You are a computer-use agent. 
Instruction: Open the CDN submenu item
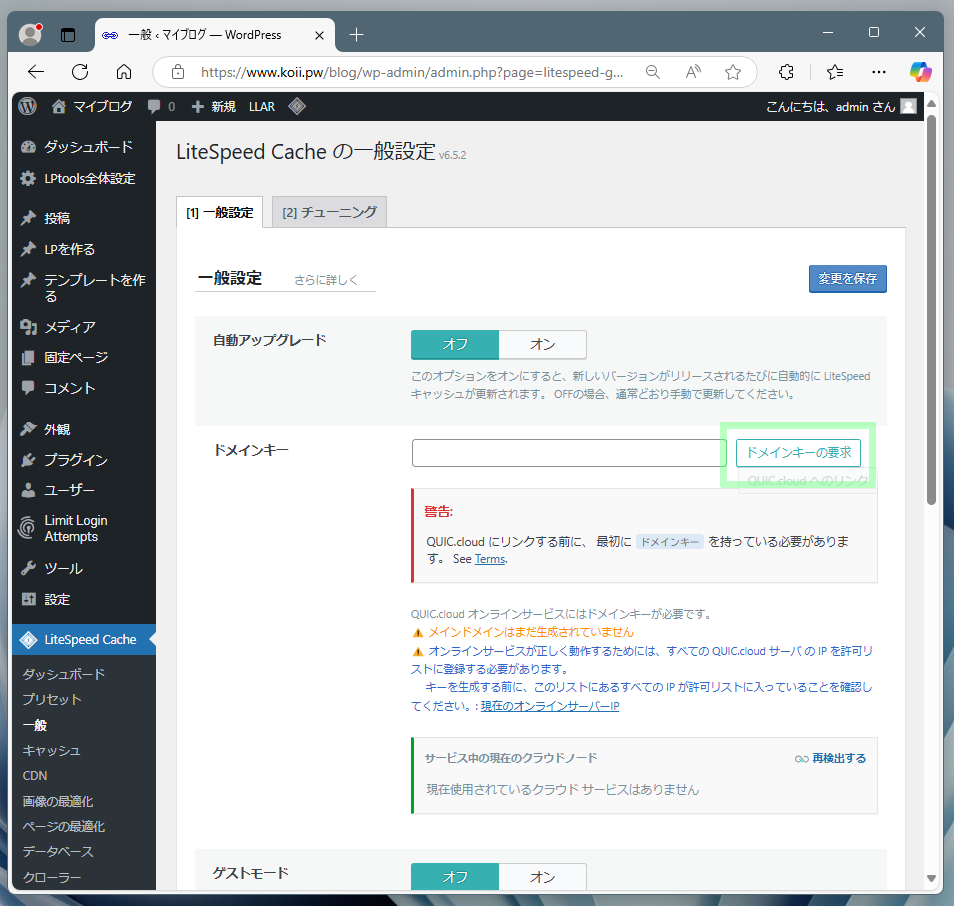[x=35, y=776]
